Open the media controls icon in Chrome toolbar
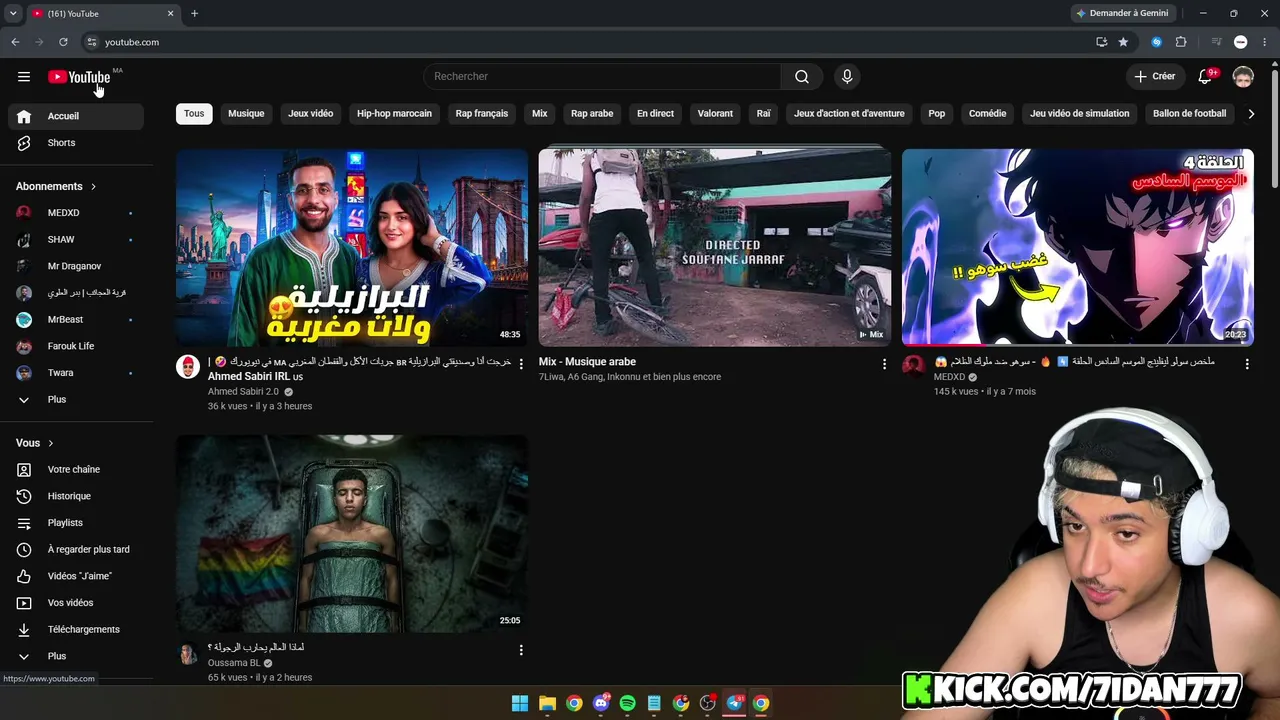This screenshot has height=720, width=1280. (1216, 42)
